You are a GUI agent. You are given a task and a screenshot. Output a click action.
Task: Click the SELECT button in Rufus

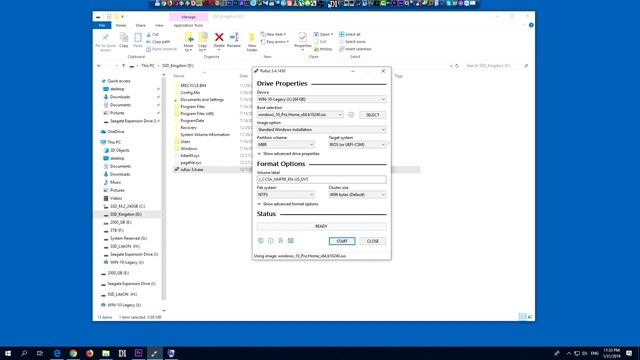pos(373,115)
